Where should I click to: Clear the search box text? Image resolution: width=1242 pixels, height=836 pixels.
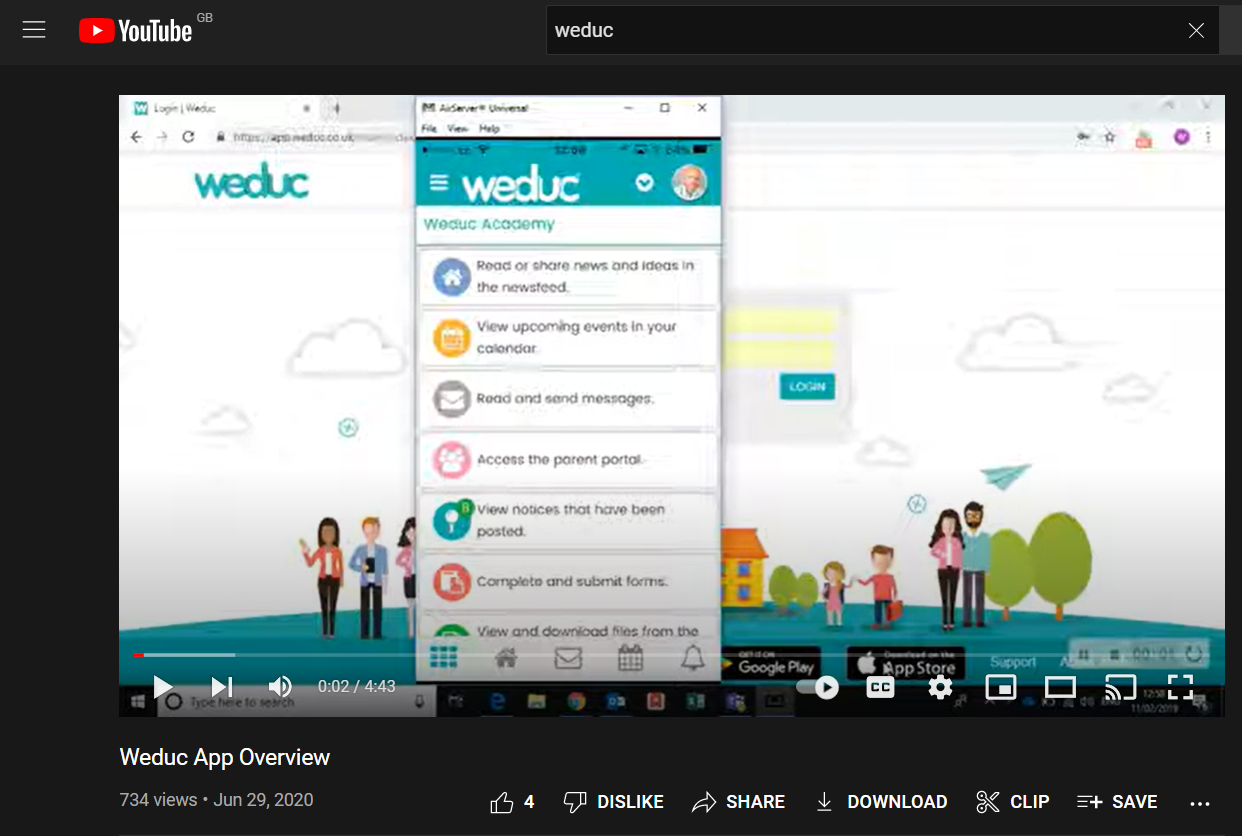click(1196, 30)
